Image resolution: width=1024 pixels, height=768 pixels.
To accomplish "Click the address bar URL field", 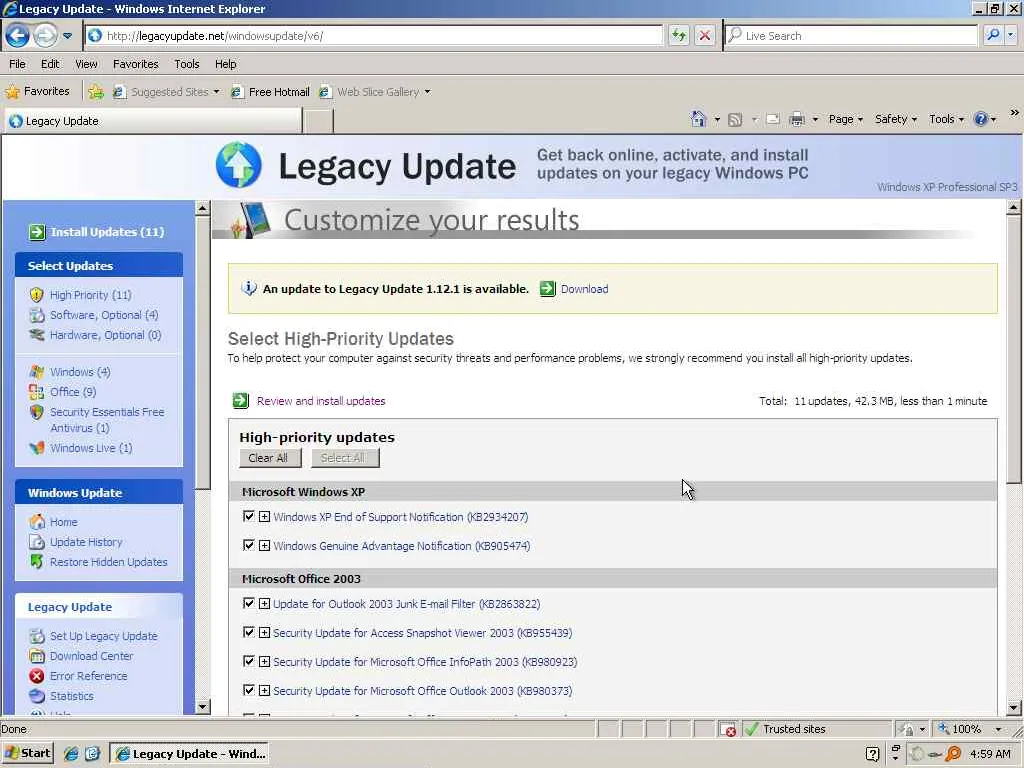I will tap(374, 35).
